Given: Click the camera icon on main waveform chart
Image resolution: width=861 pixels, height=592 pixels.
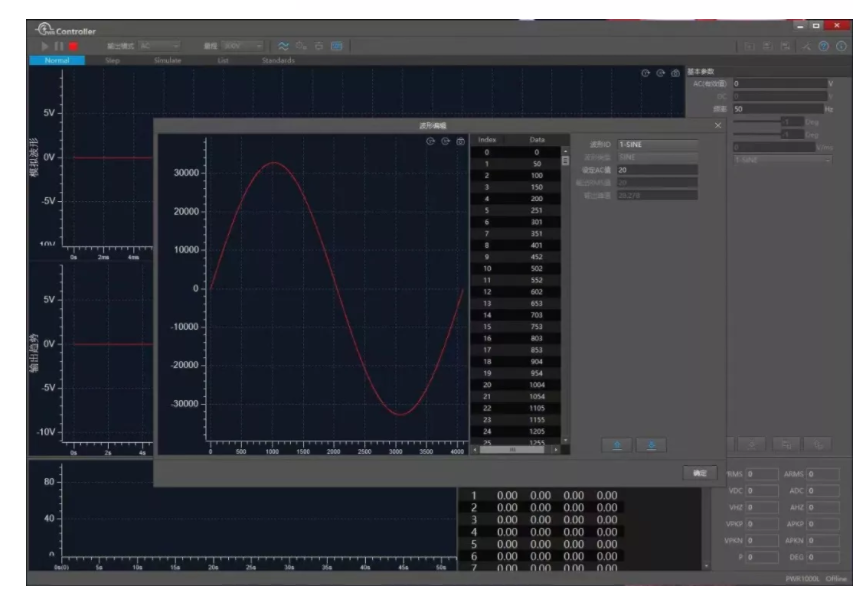Looking at the screenshot, I should [x=675, y=73].
